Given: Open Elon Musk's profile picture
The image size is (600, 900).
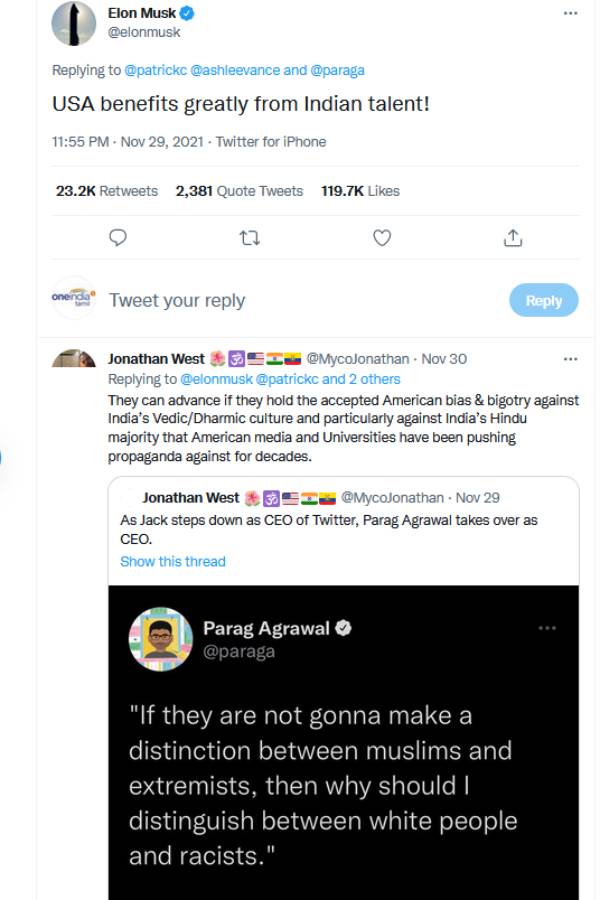Looking at the screenshot, I should pyautogui.click(x=72, y=23).
